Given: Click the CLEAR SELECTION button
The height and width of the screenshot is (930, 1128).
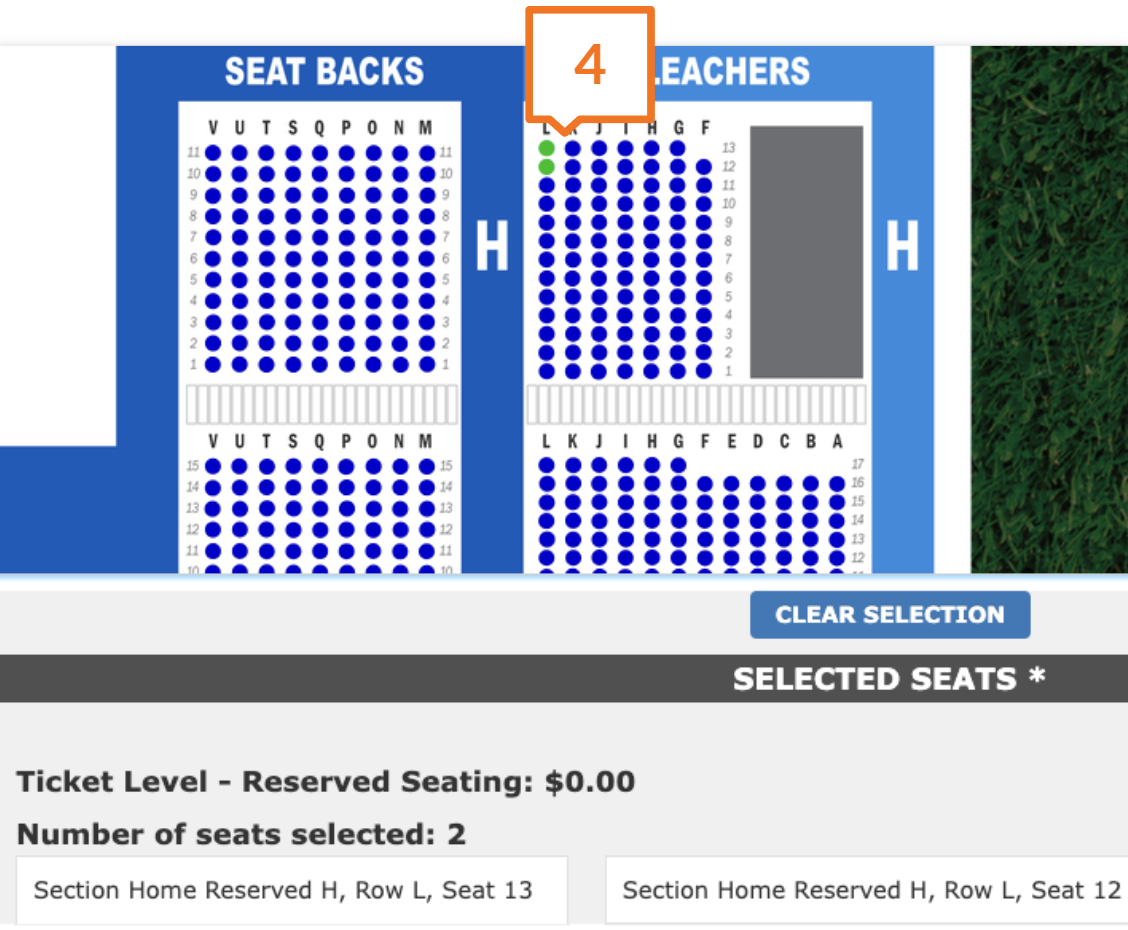Looking at the screenshot, I should click(890, 615).
